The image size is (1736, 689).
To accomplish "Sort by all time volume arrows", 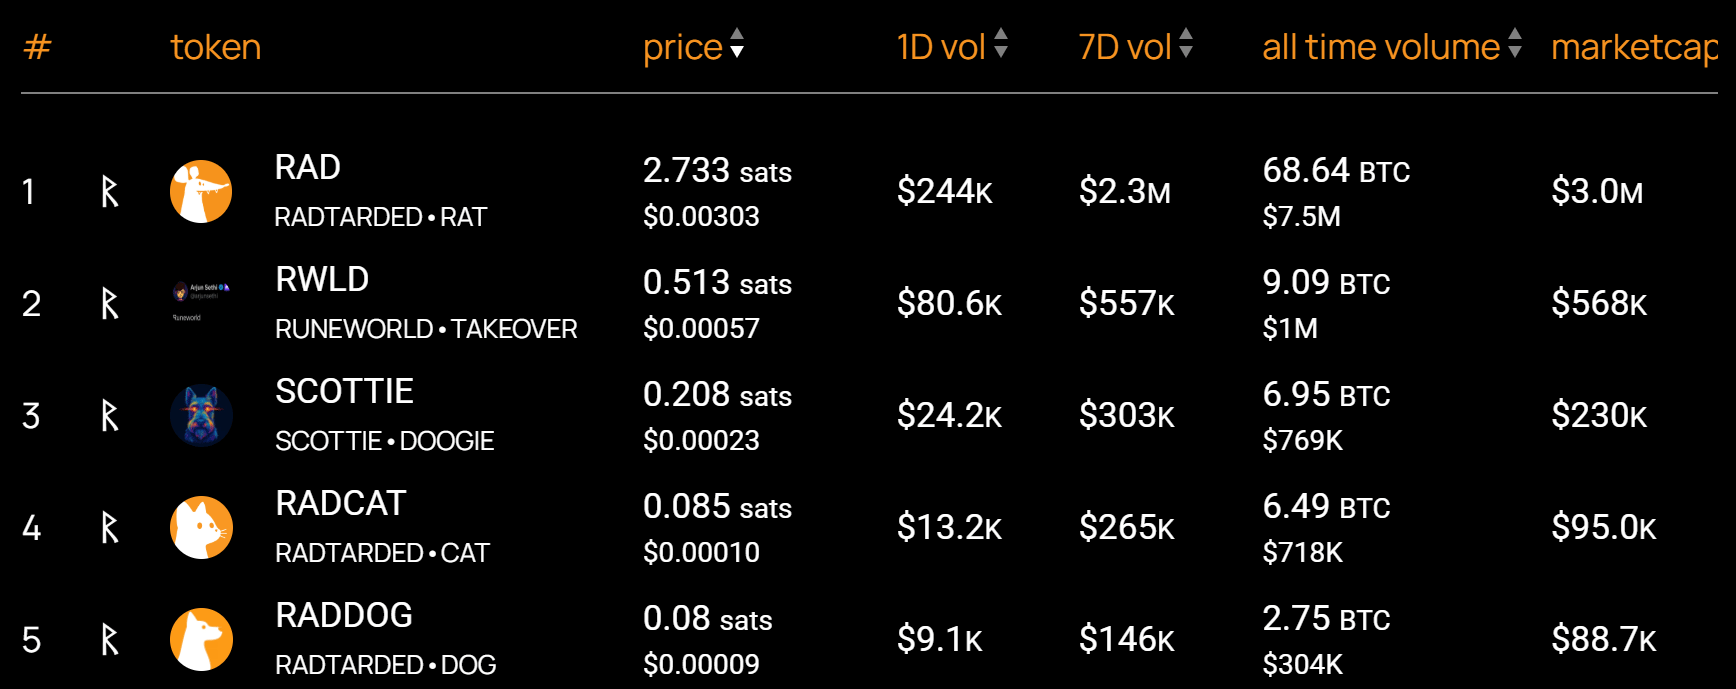I will pyautogui.click(x=1515, y=44).
